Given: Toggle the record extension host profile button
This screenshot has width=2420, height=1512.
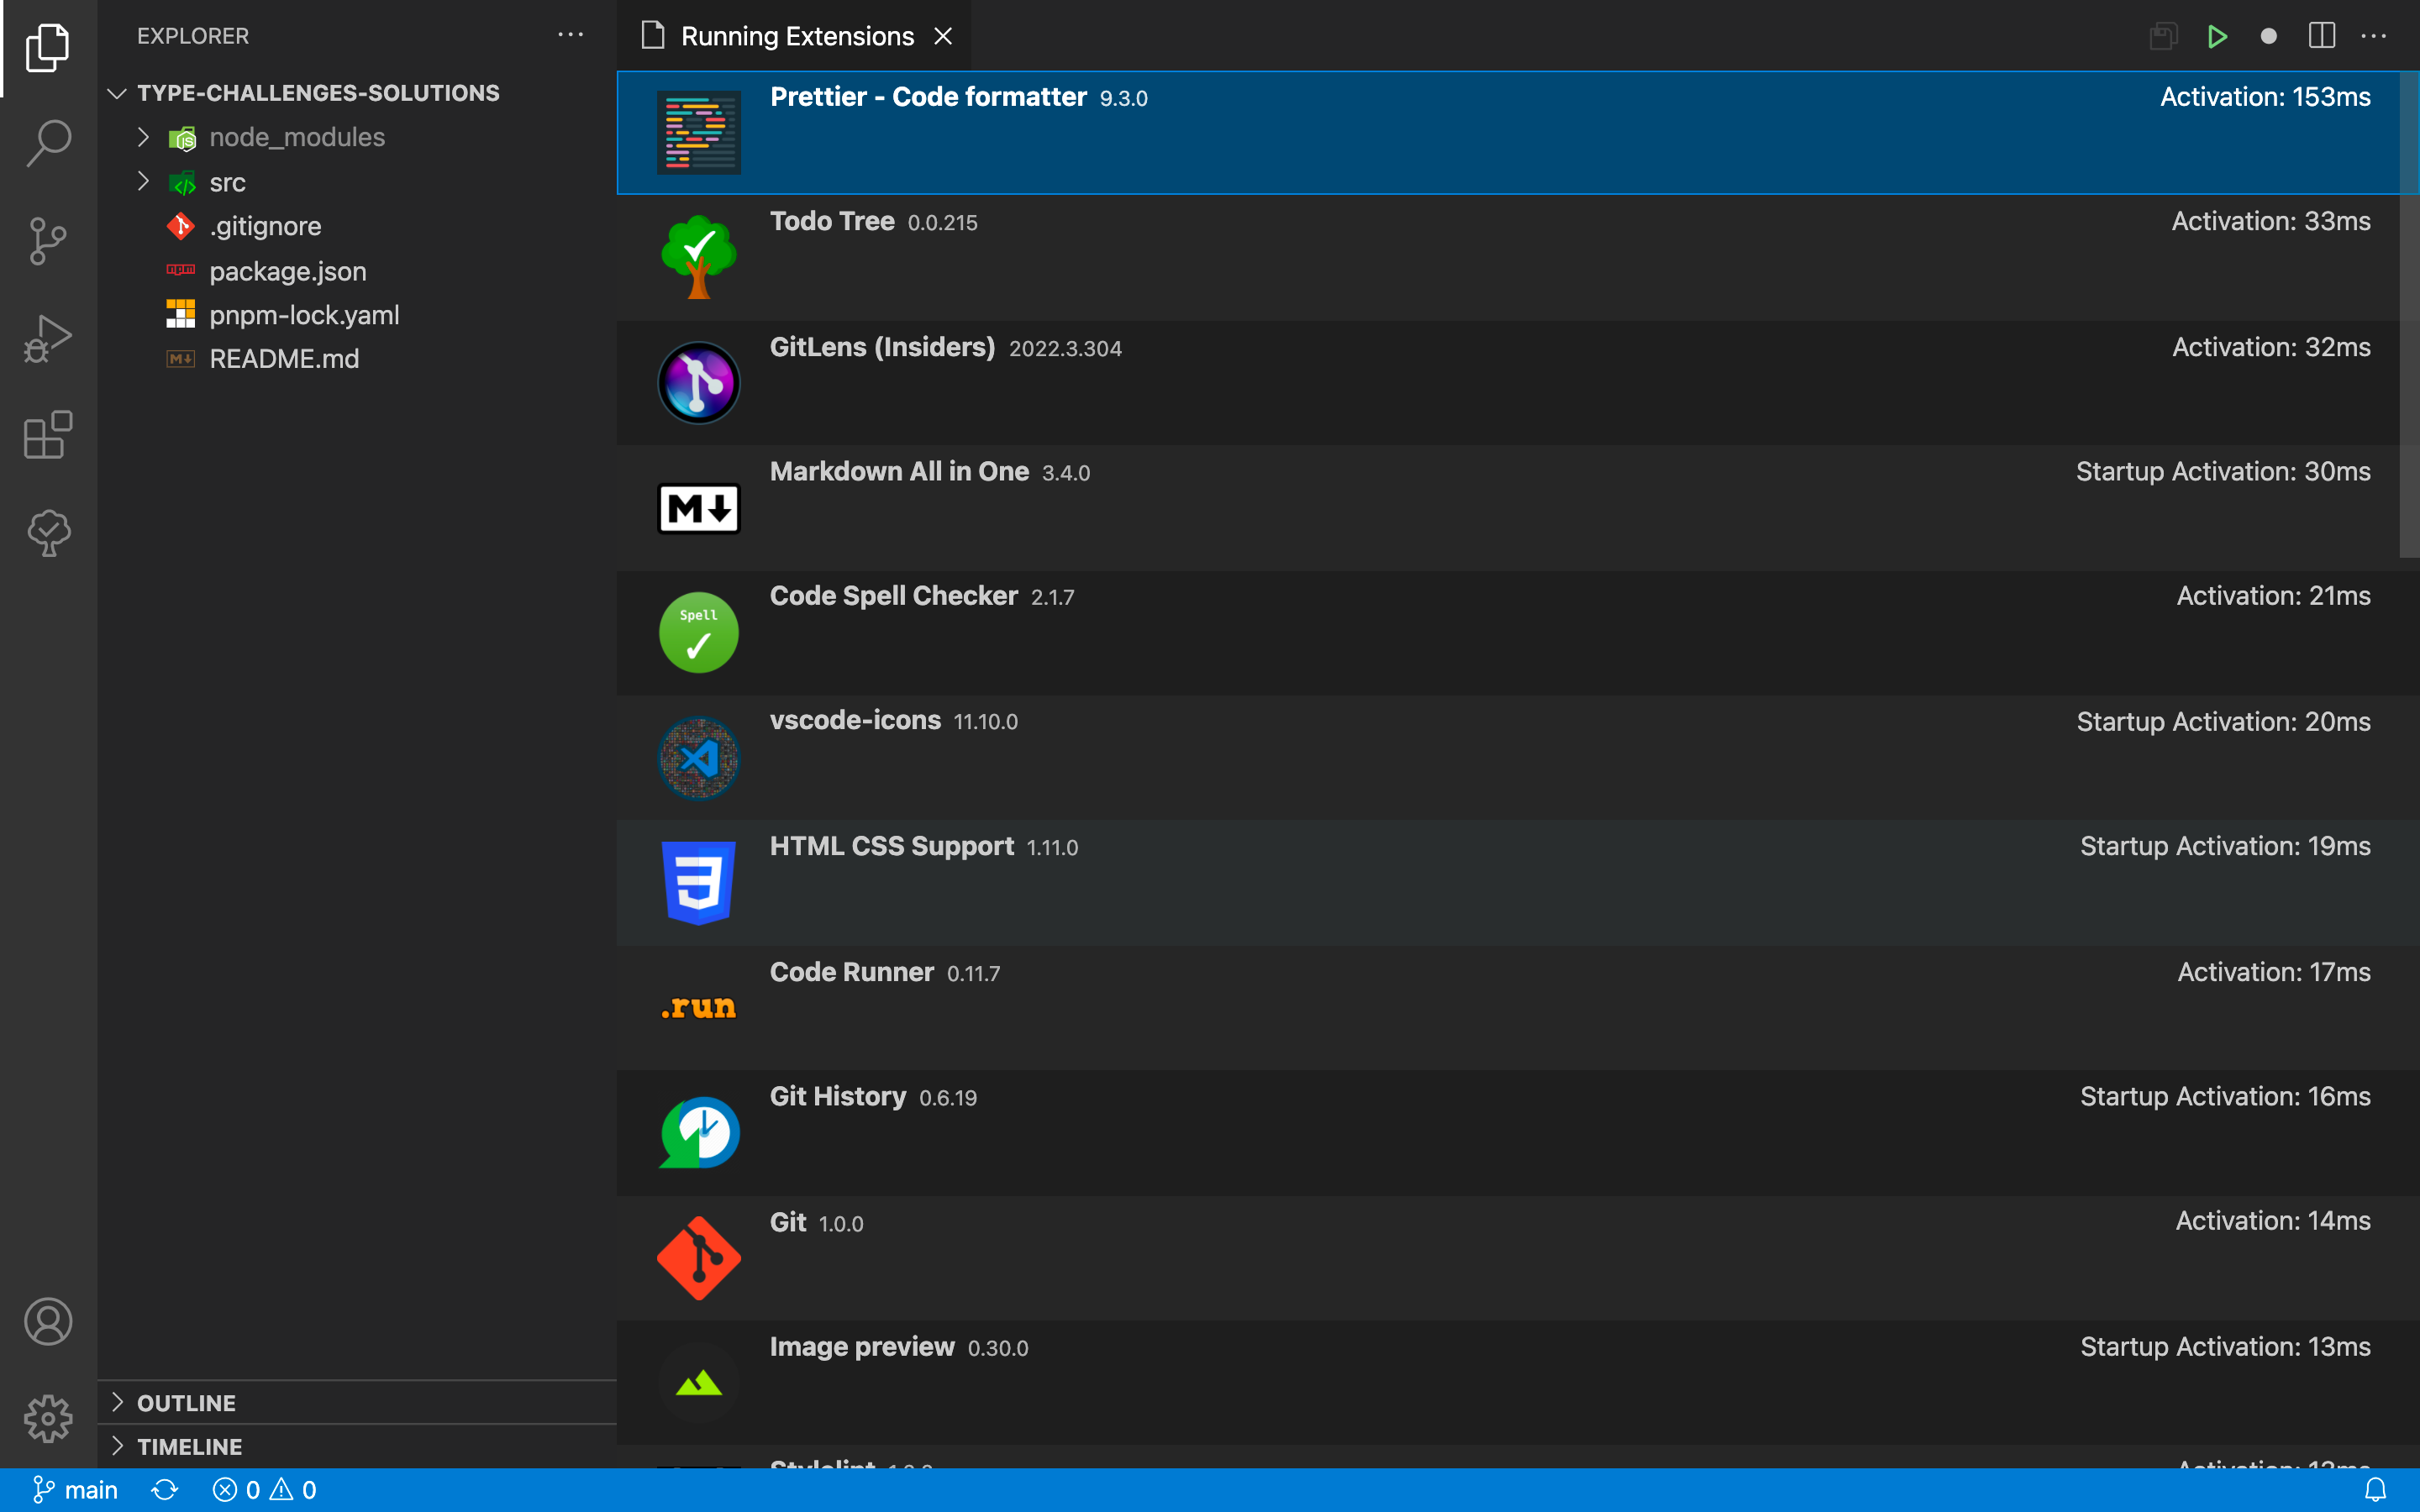Looking at the screenshot, I should 2268,37.
